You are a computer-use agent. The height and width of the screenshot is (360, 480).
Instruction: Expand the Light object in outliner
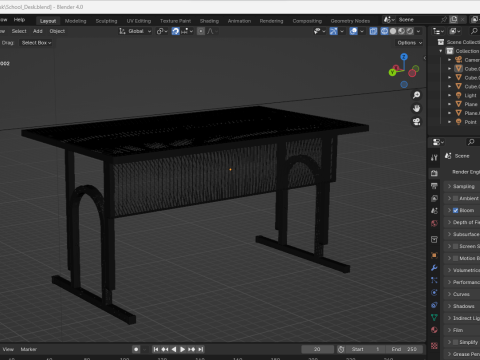449,95
